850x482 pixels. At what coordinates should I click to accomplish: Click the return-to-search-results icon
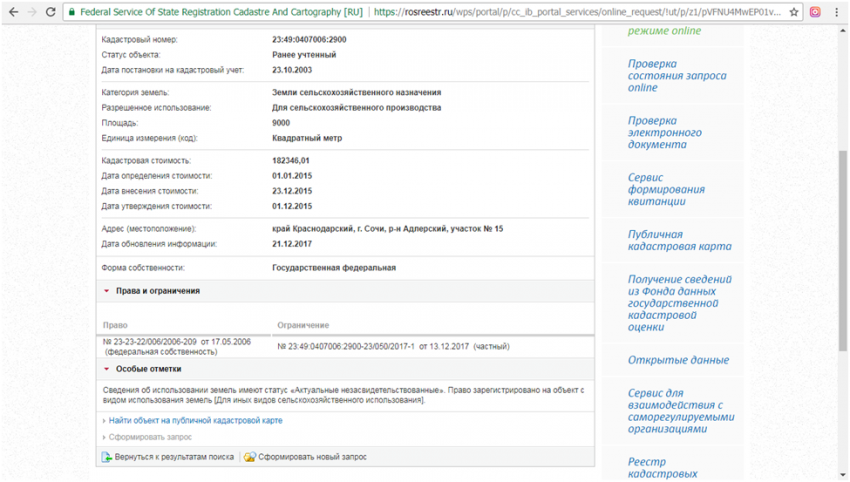(106, 457)
